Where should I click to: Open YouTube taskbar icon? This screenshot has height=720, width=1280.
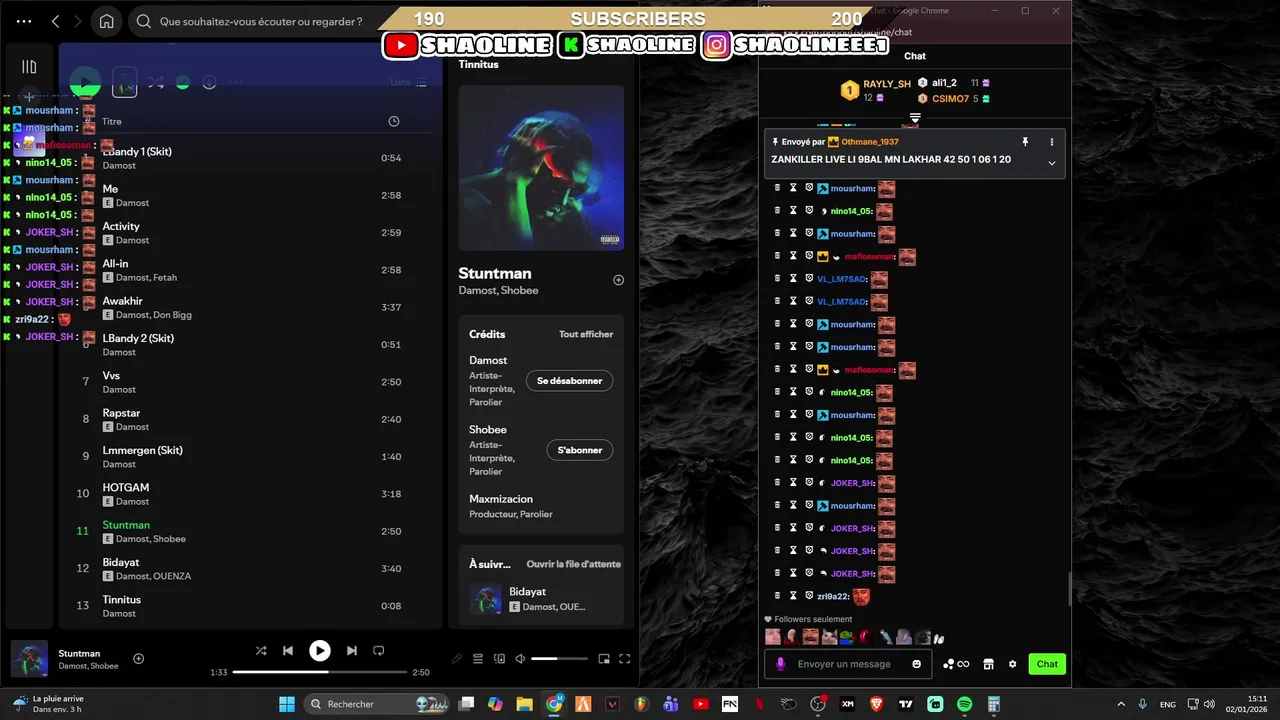tap(701, 704)
